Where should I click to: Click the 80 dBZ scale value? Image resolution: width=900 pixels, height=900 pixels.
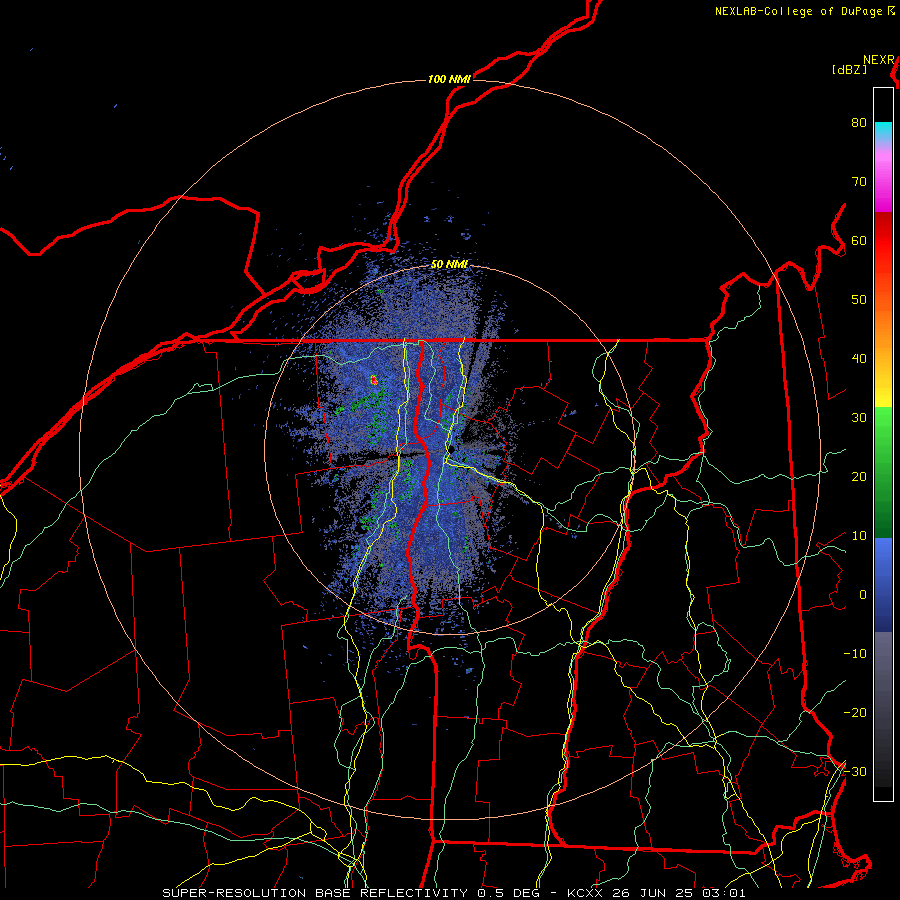(859, 123)
